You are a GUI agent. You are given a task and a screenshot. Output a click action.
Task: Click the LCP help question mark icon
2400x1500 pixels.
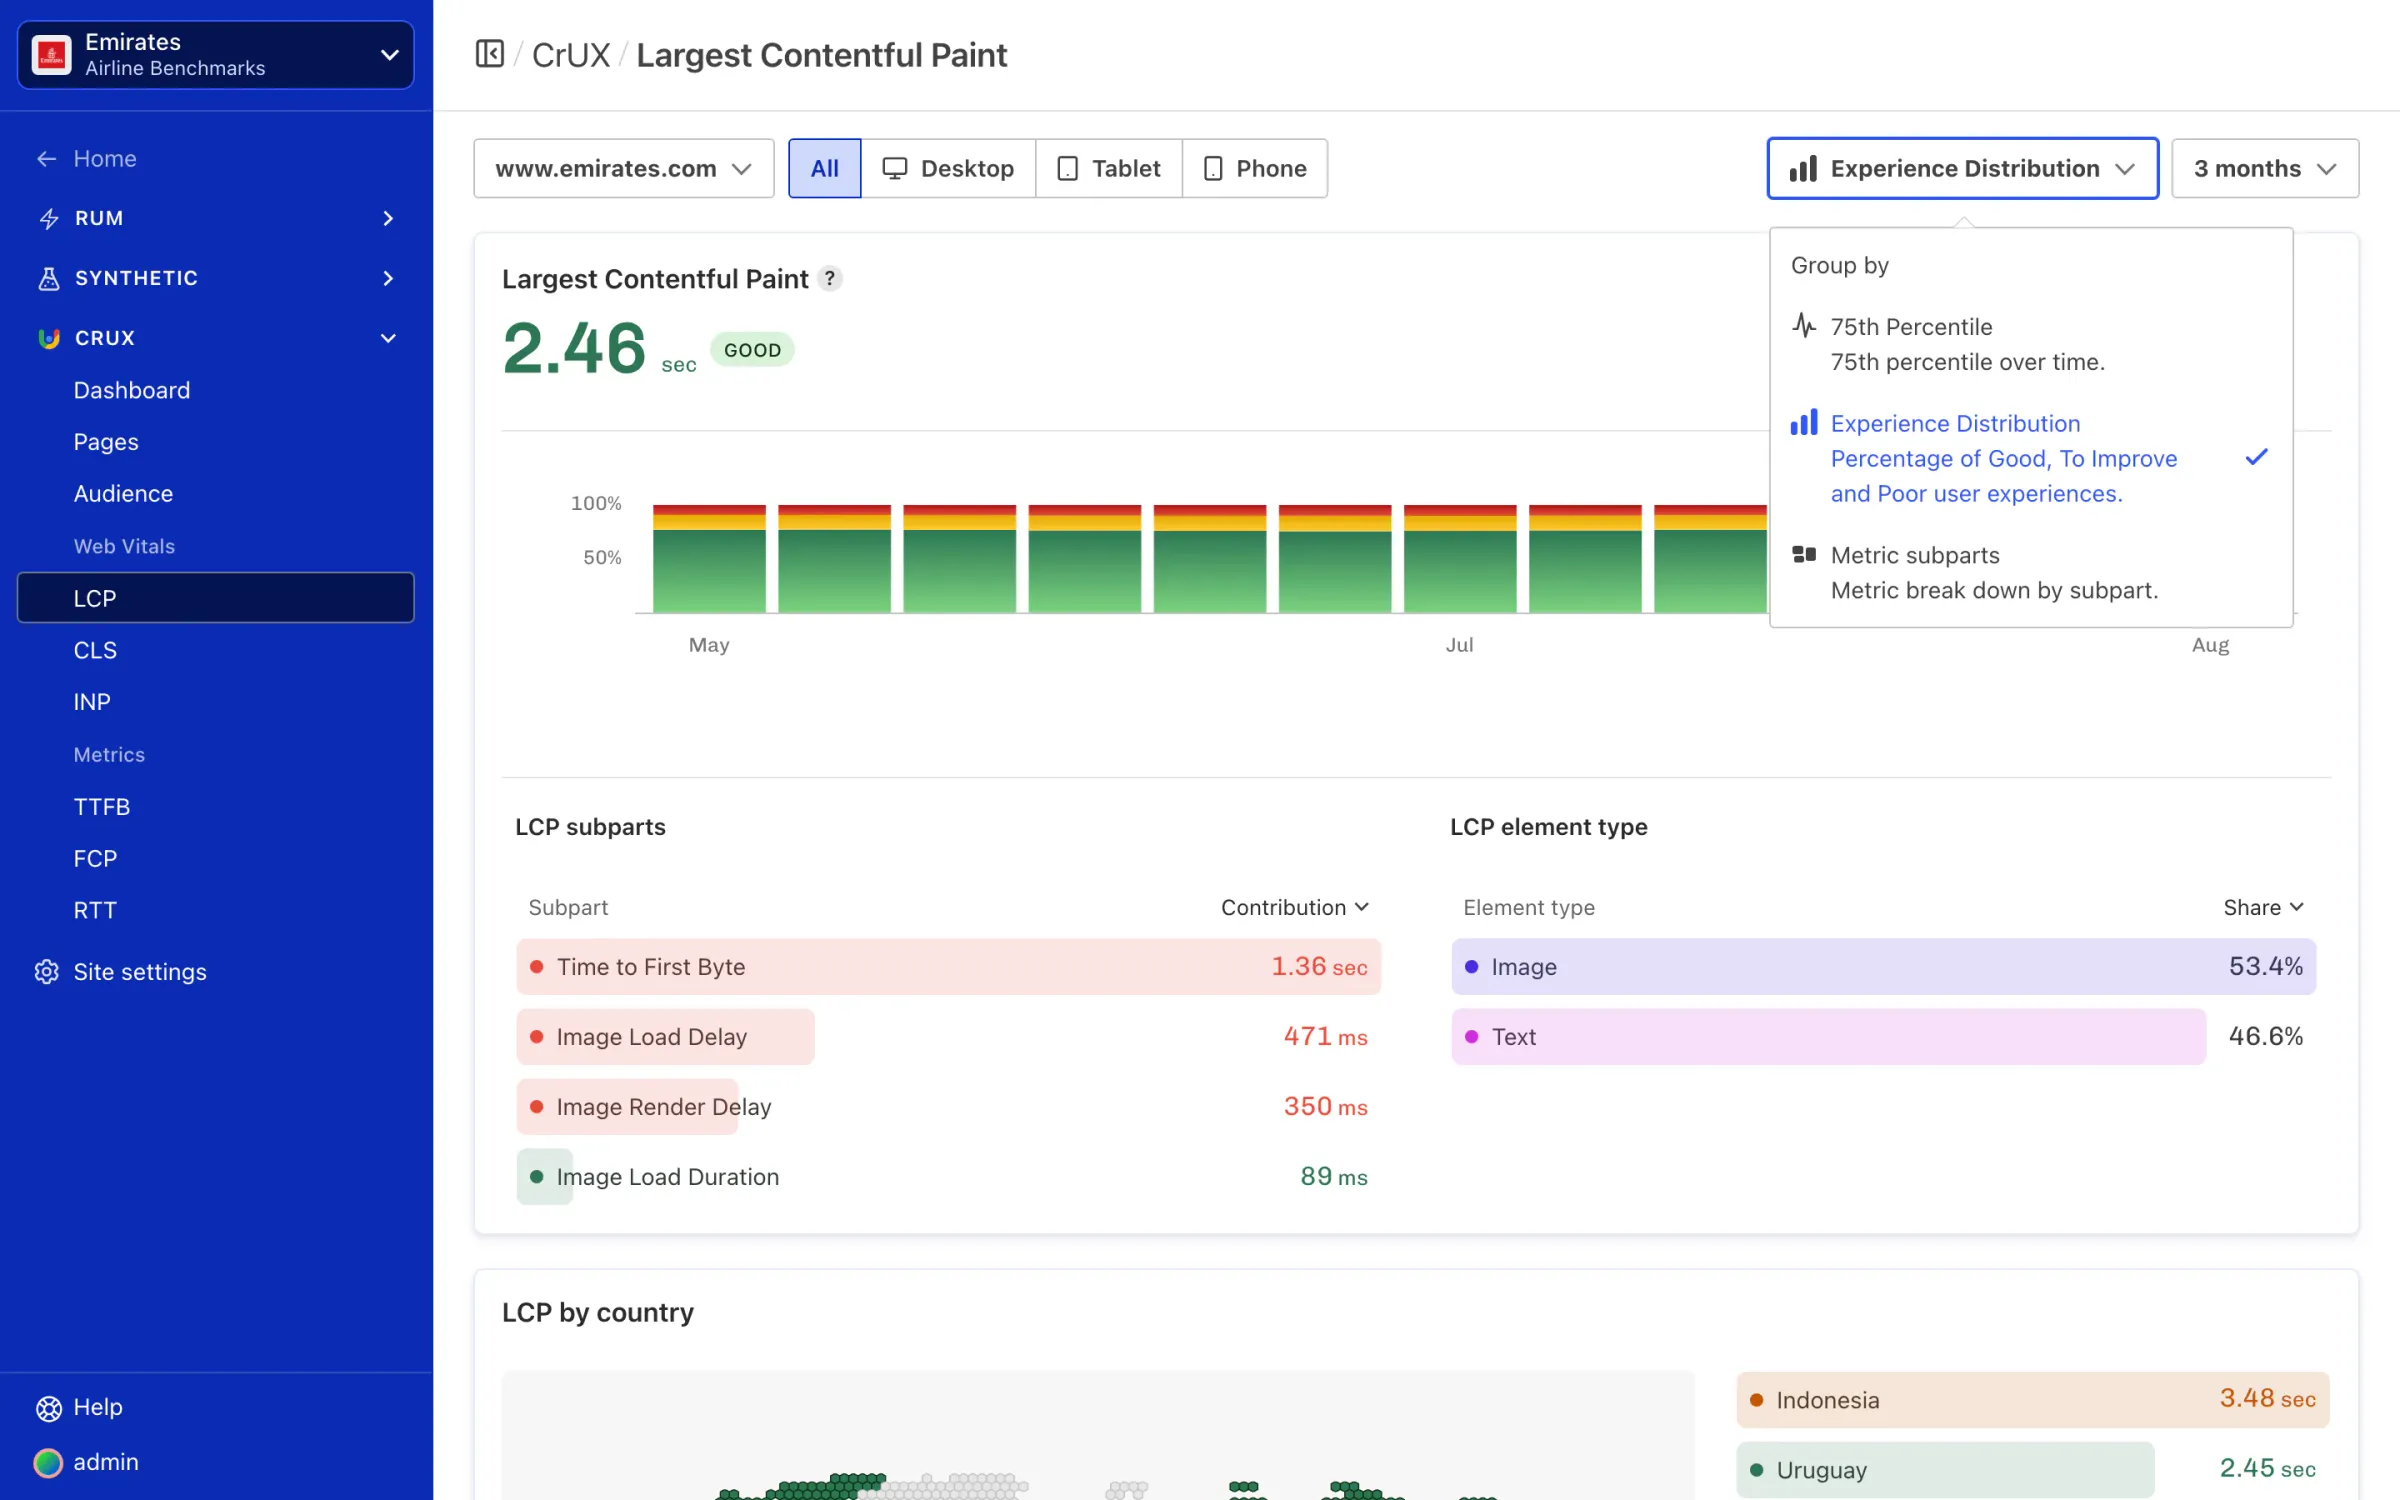click(x=829, y=278)
